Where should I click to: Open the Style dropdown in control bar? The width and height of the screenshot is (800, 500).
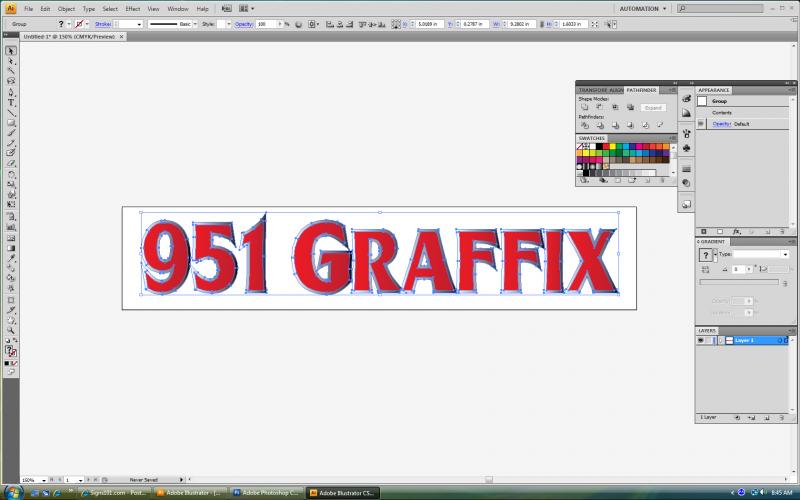(229, 24)
